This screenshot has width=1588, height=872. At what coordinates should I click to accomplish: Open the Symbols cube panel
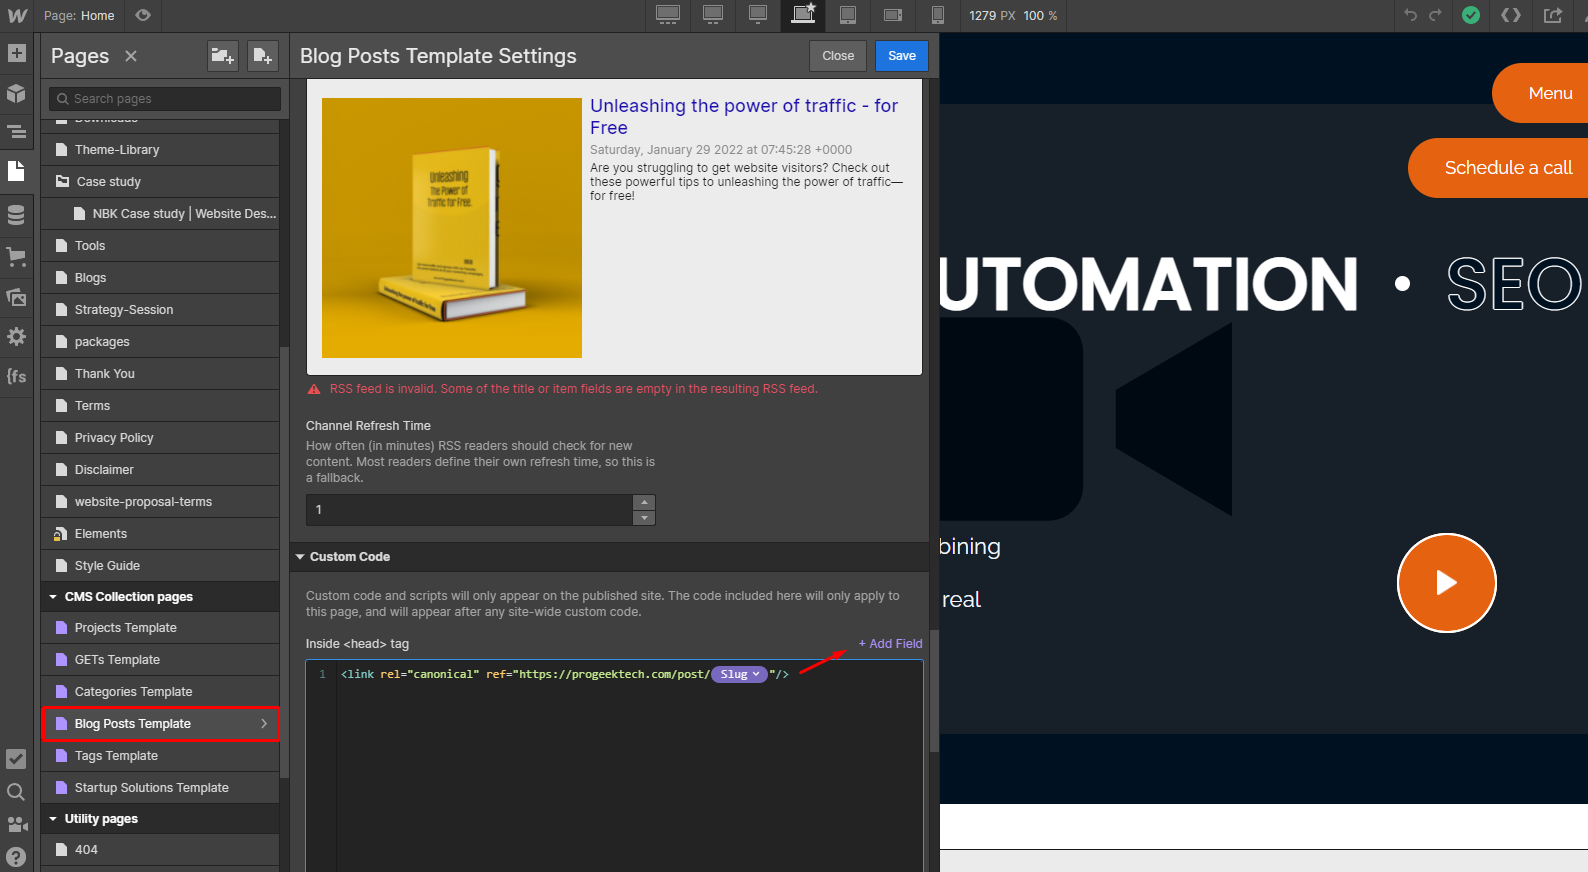pyautogui.click(x=16, y=93)
